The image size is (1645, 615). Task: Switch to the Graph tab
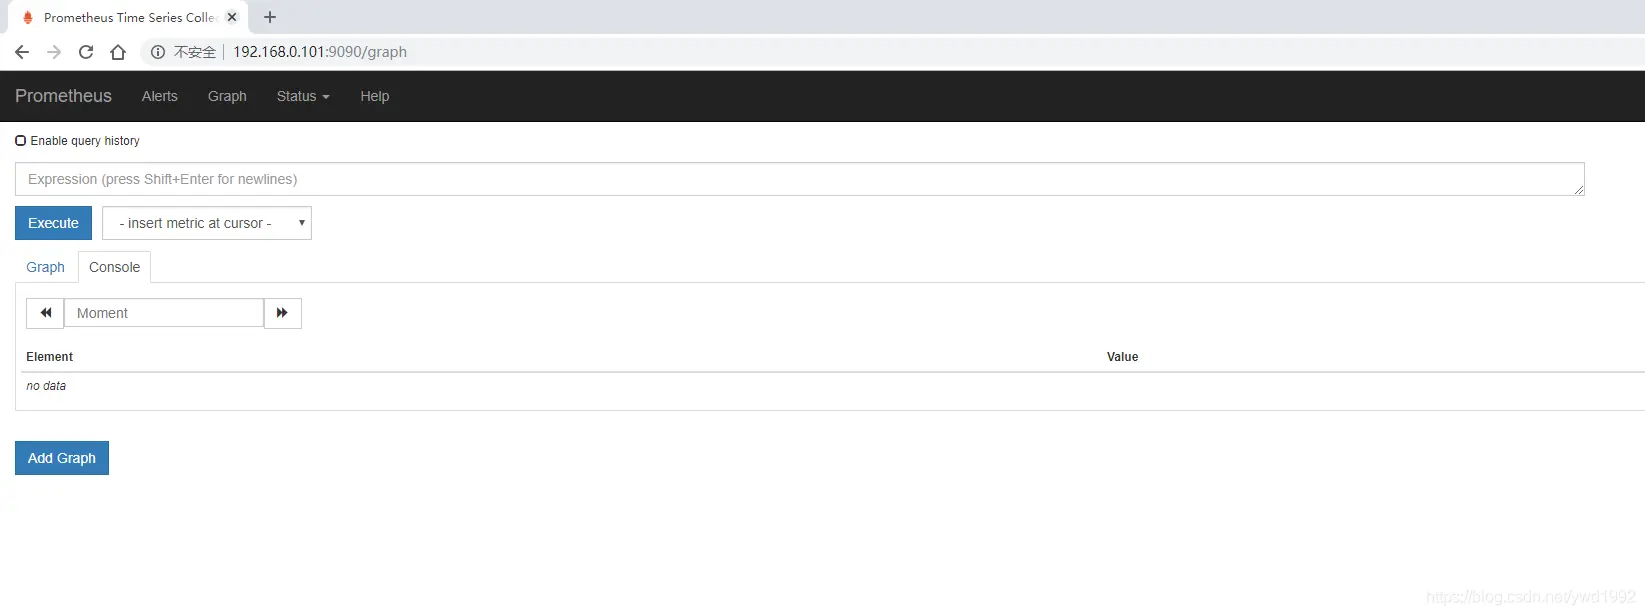click(x=45, y=267)
